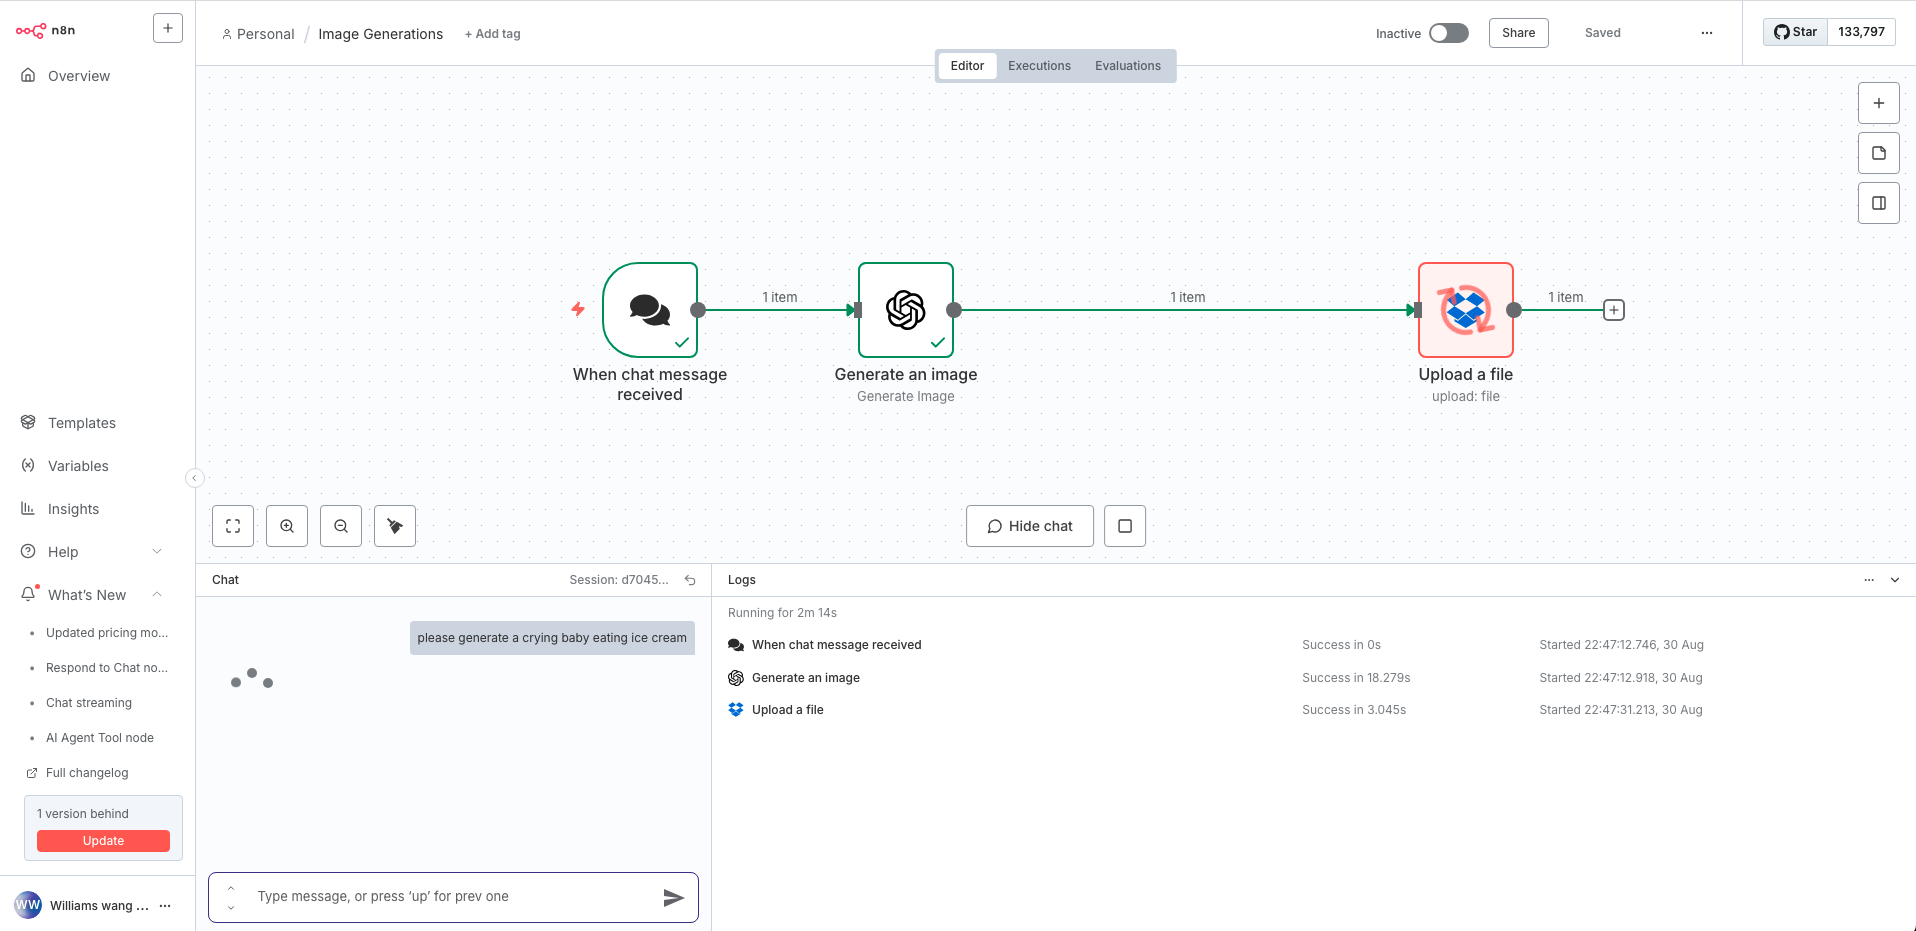Select the Dropbox Upload a file node

tap(1465, 310)
